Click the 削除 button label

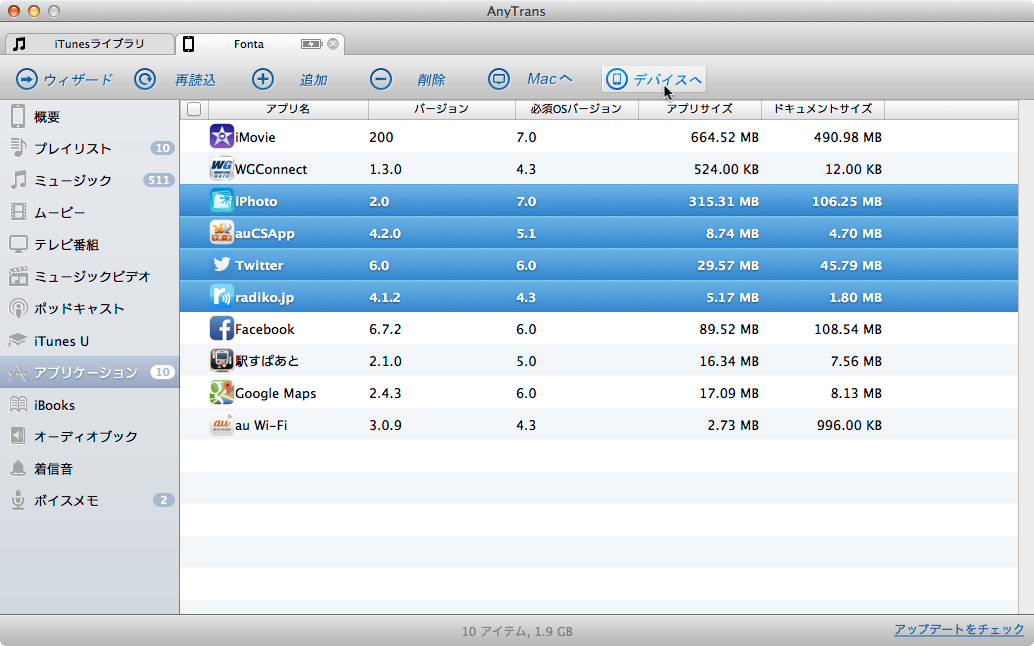point(431,80)
